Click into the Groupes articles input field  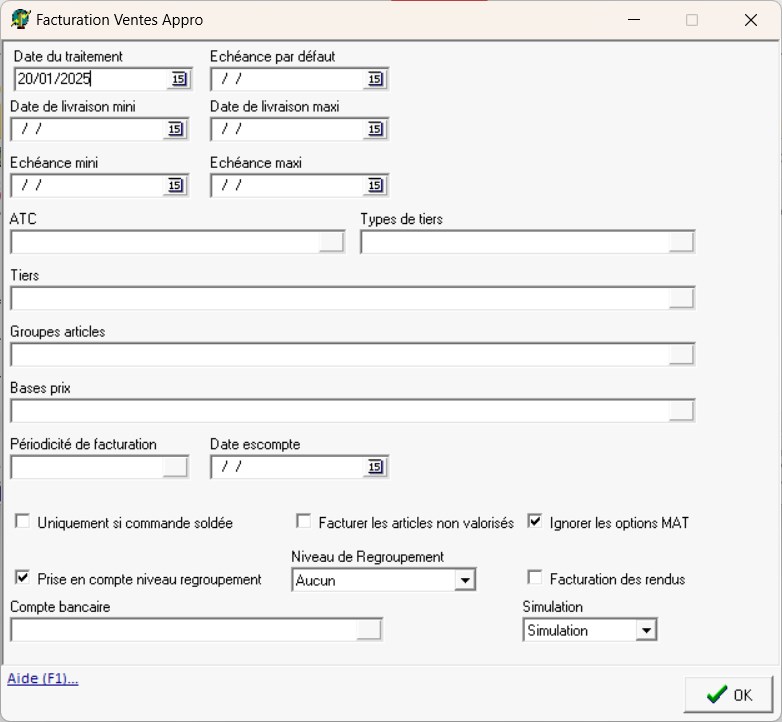pyautogui.click(x=338, y=354)
